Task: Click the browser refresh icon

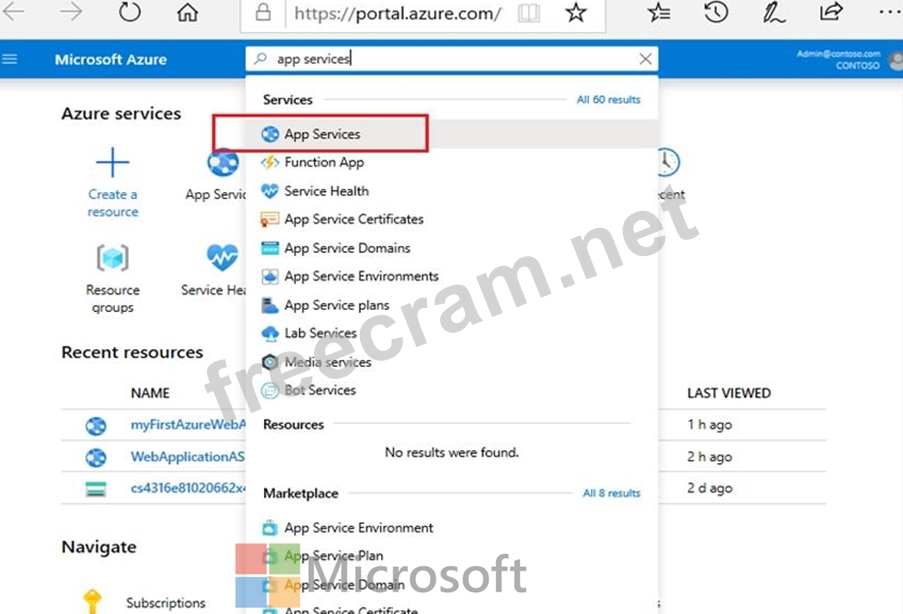Action: (130, 13)
